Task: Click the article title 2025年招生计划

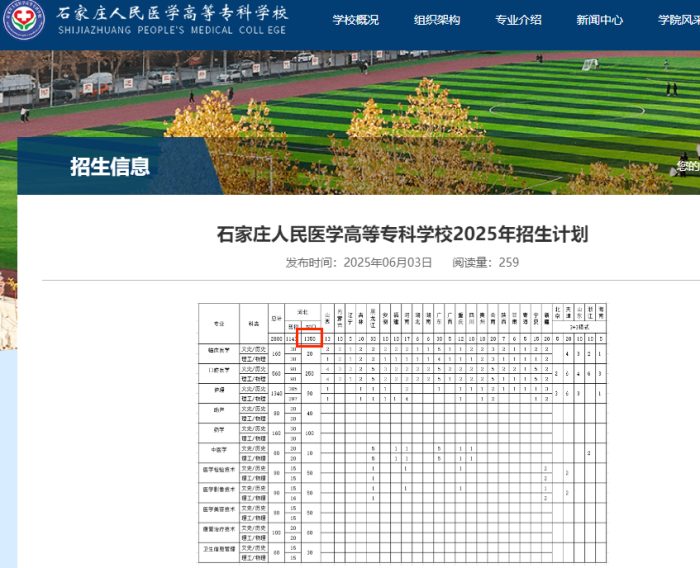Action: click(402, 234)
